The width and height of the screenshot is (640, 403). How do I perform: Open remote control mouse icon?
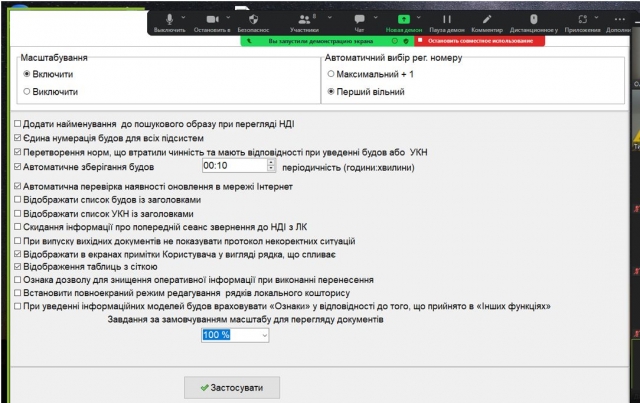tap(533, 19)
